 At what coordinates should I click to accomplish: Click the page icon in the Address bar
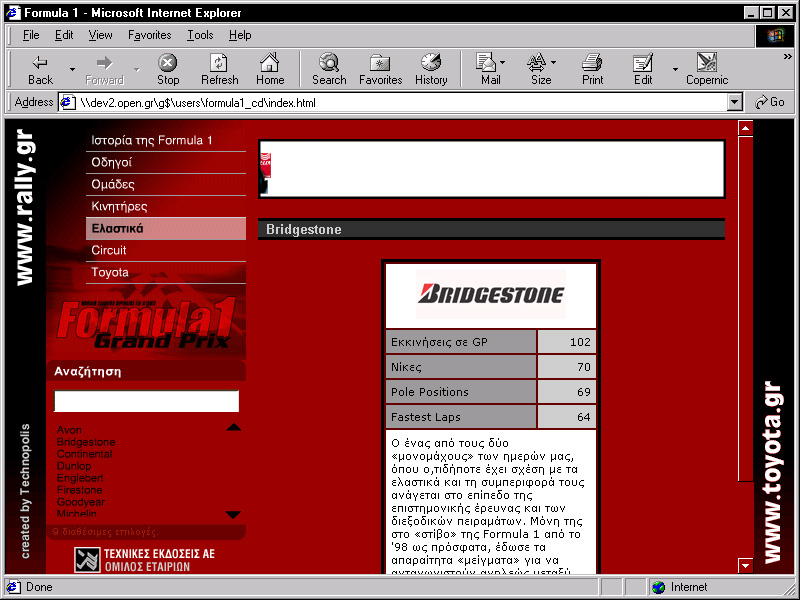coord(67,103)
